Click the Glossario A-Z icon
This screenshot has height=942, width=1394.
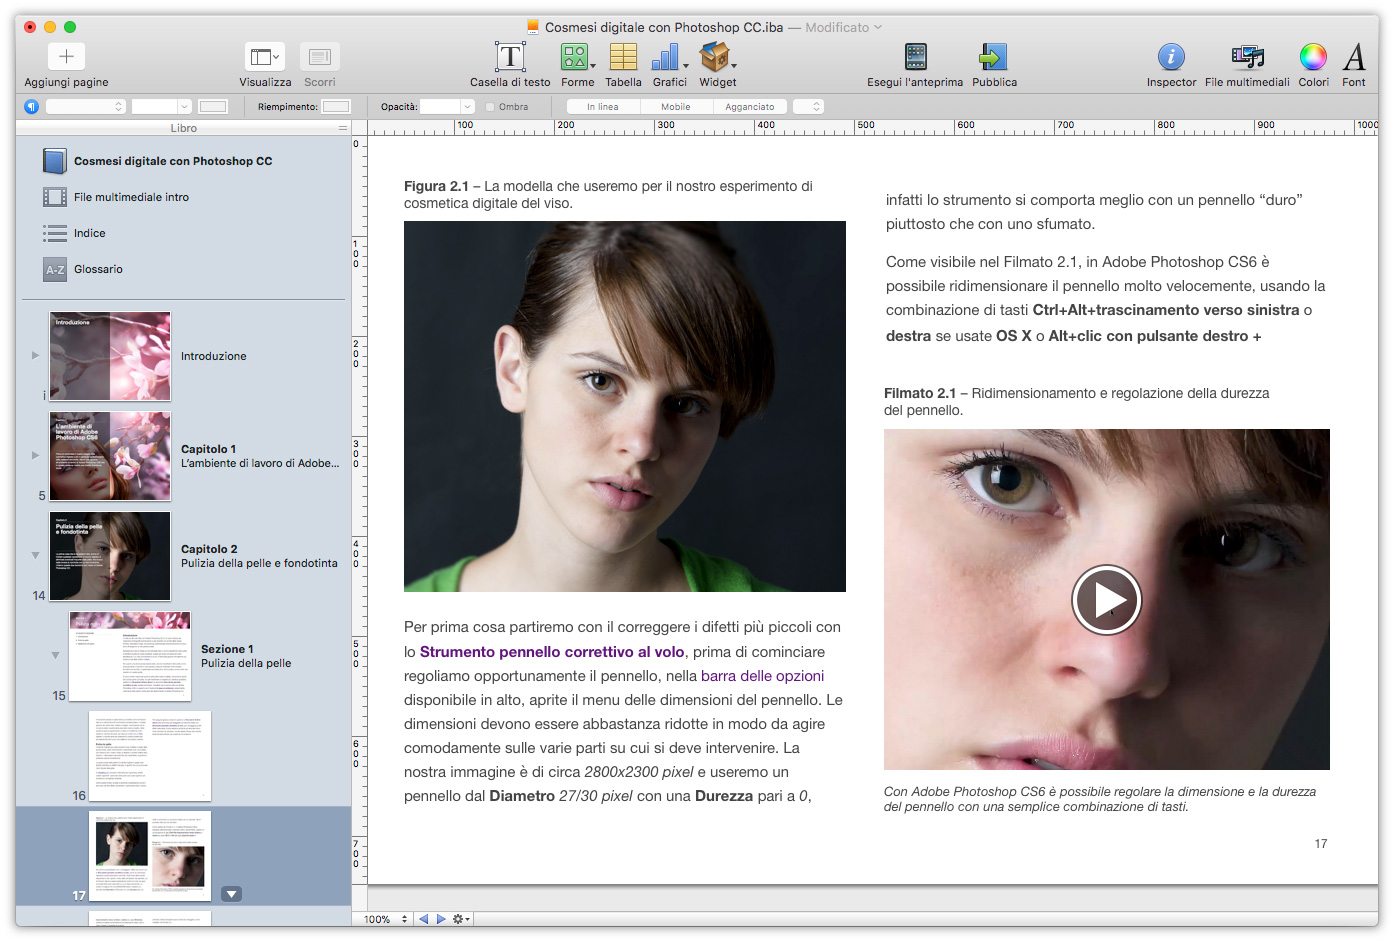[x=55, y=269]
